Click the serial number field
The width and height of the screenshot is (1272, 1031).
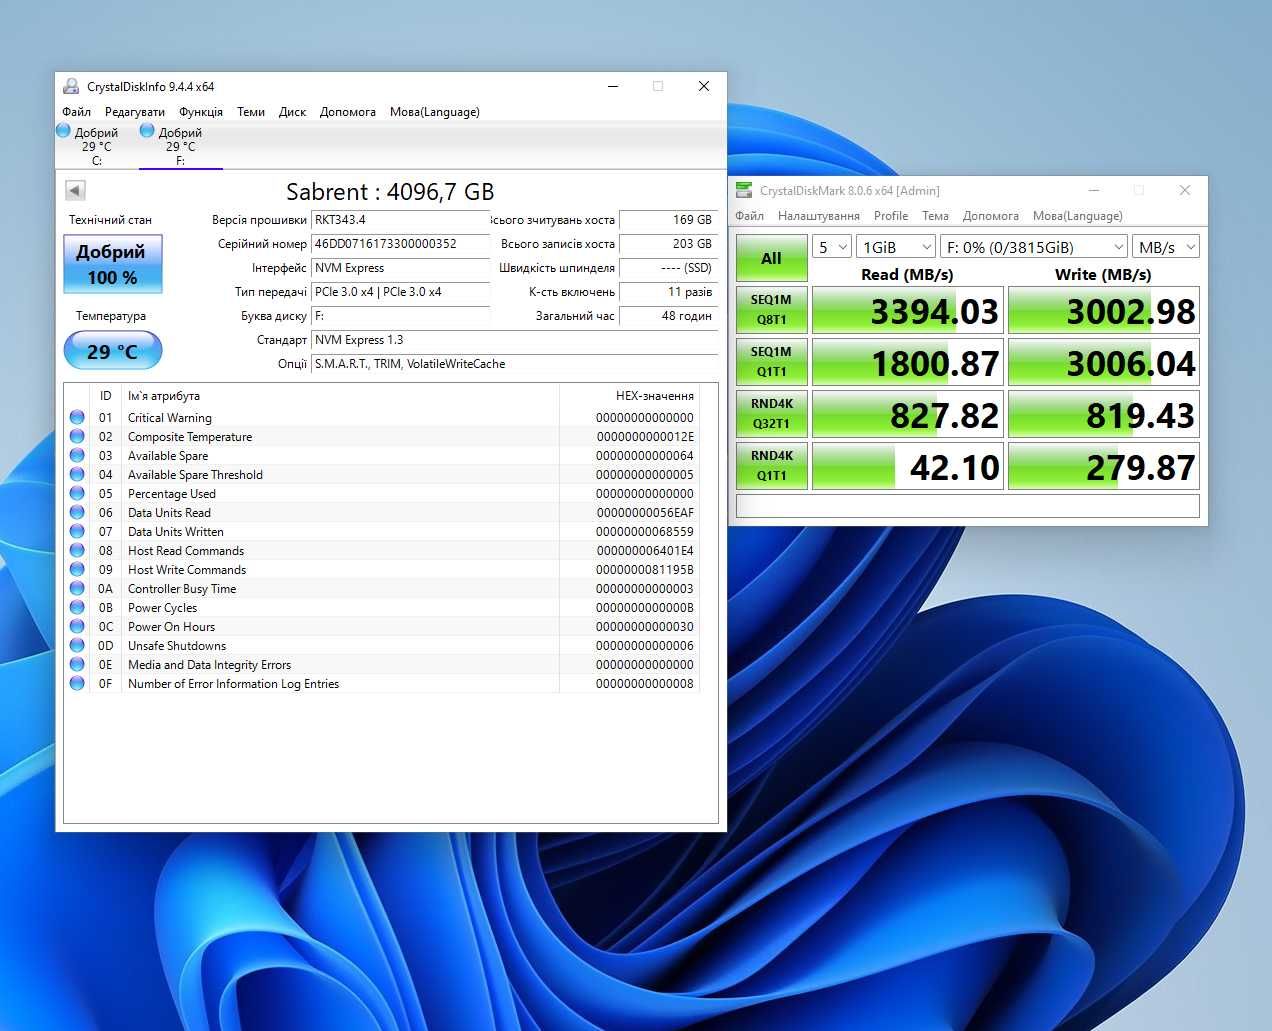[400, 244]
